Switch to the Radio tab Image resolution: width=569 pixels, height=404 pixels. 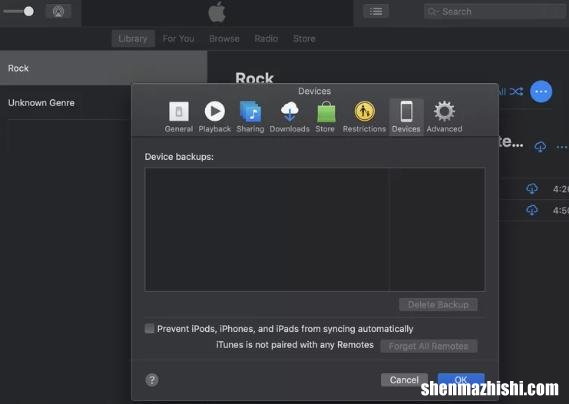(x=266, y=38)
